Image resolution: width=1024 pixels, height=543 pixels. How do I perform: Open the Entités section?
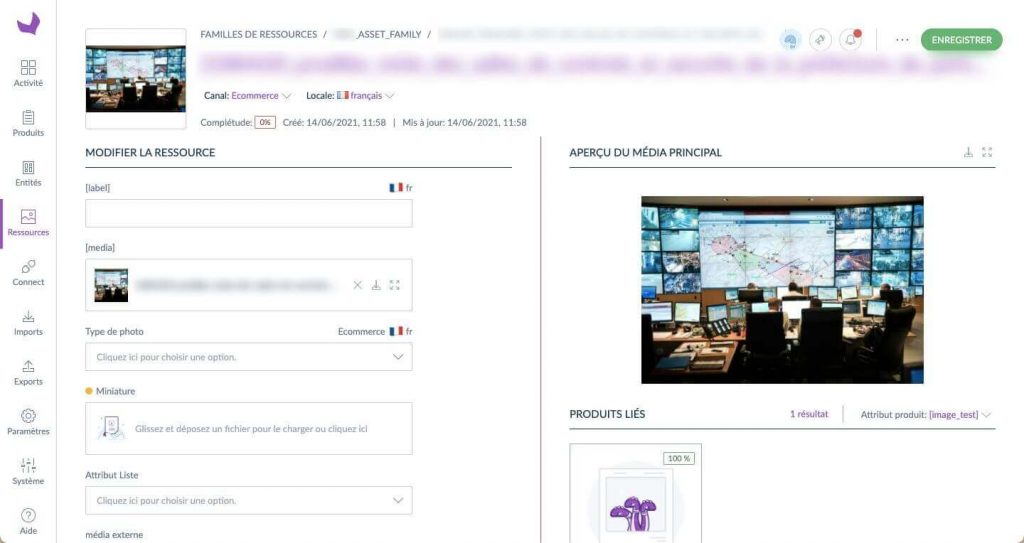click(28, 173)
